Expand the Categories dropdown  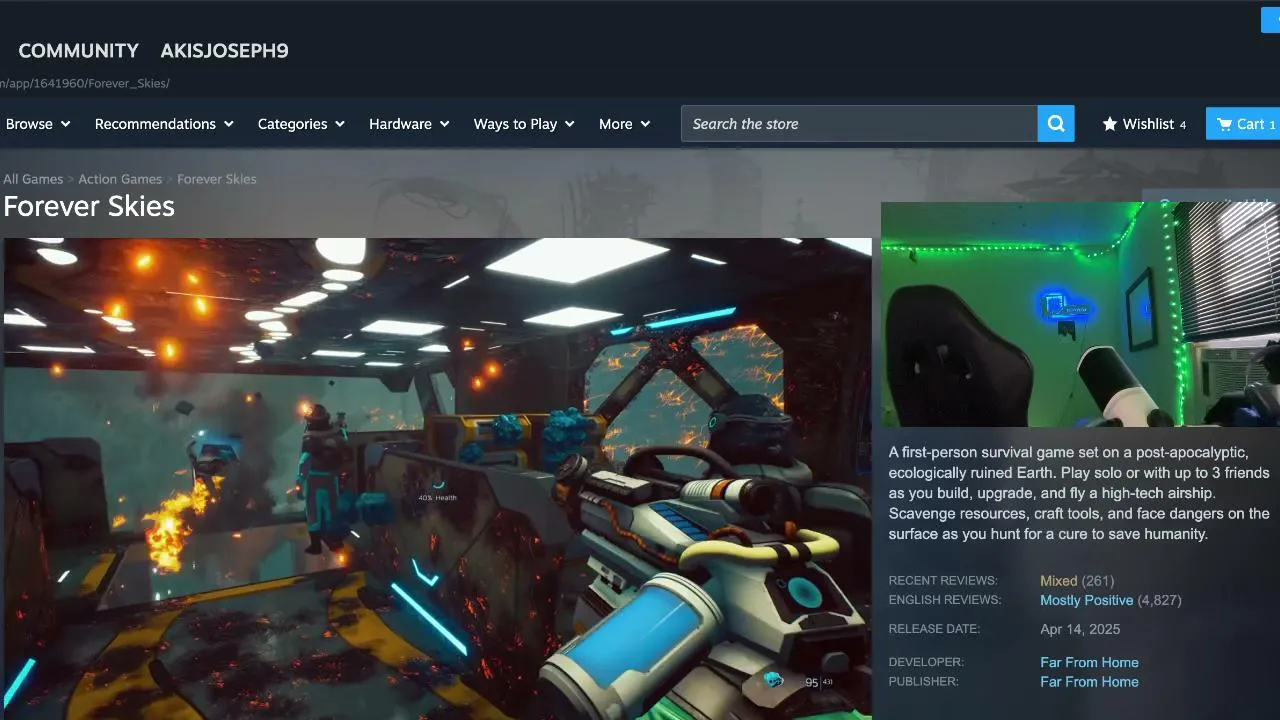[x=301, y=124]
